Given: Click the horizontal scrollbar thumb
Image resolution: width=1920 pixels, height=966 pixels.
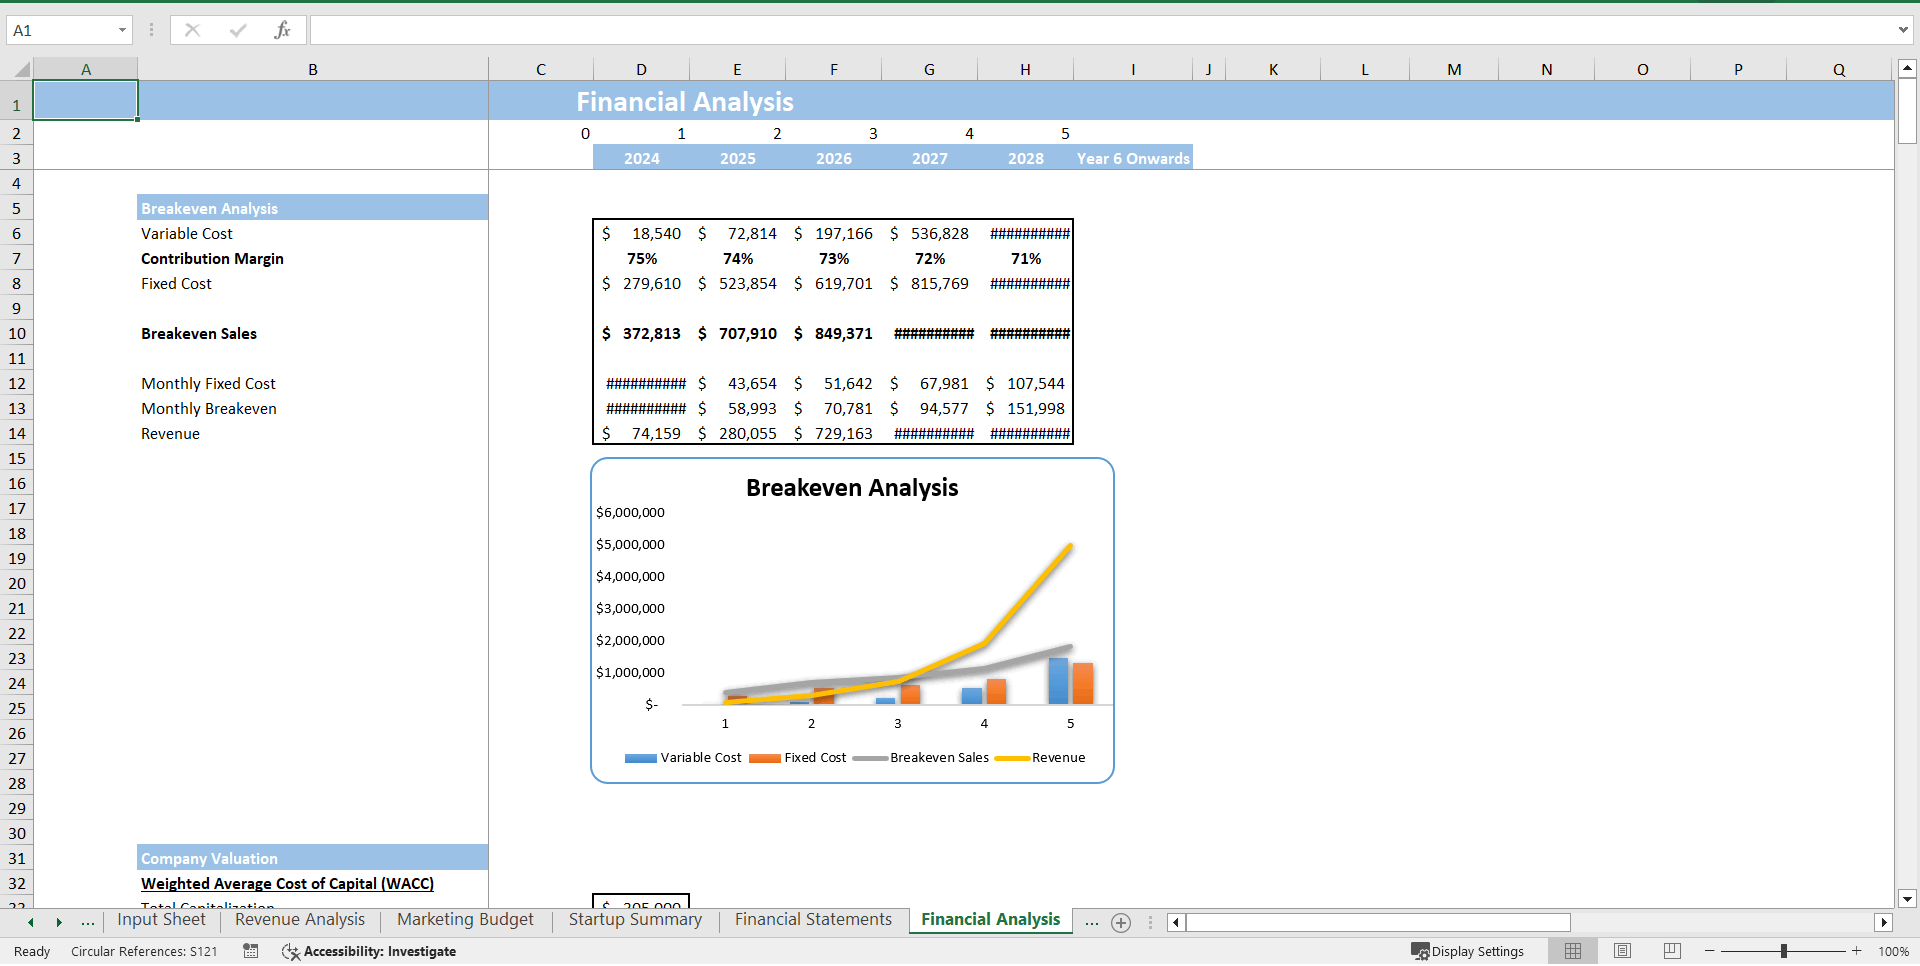Looking at the screenshot, I should click(x=1378, y=922).
